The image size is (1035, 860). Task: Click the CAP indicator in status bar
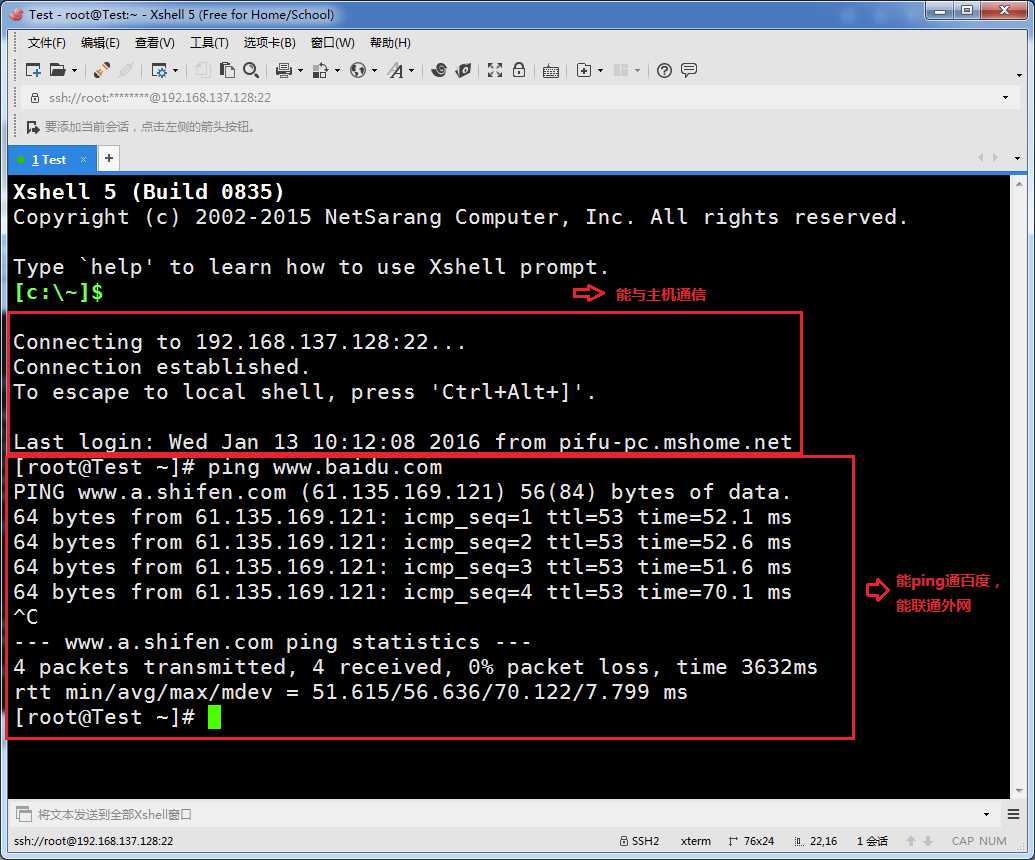(962, 841)
